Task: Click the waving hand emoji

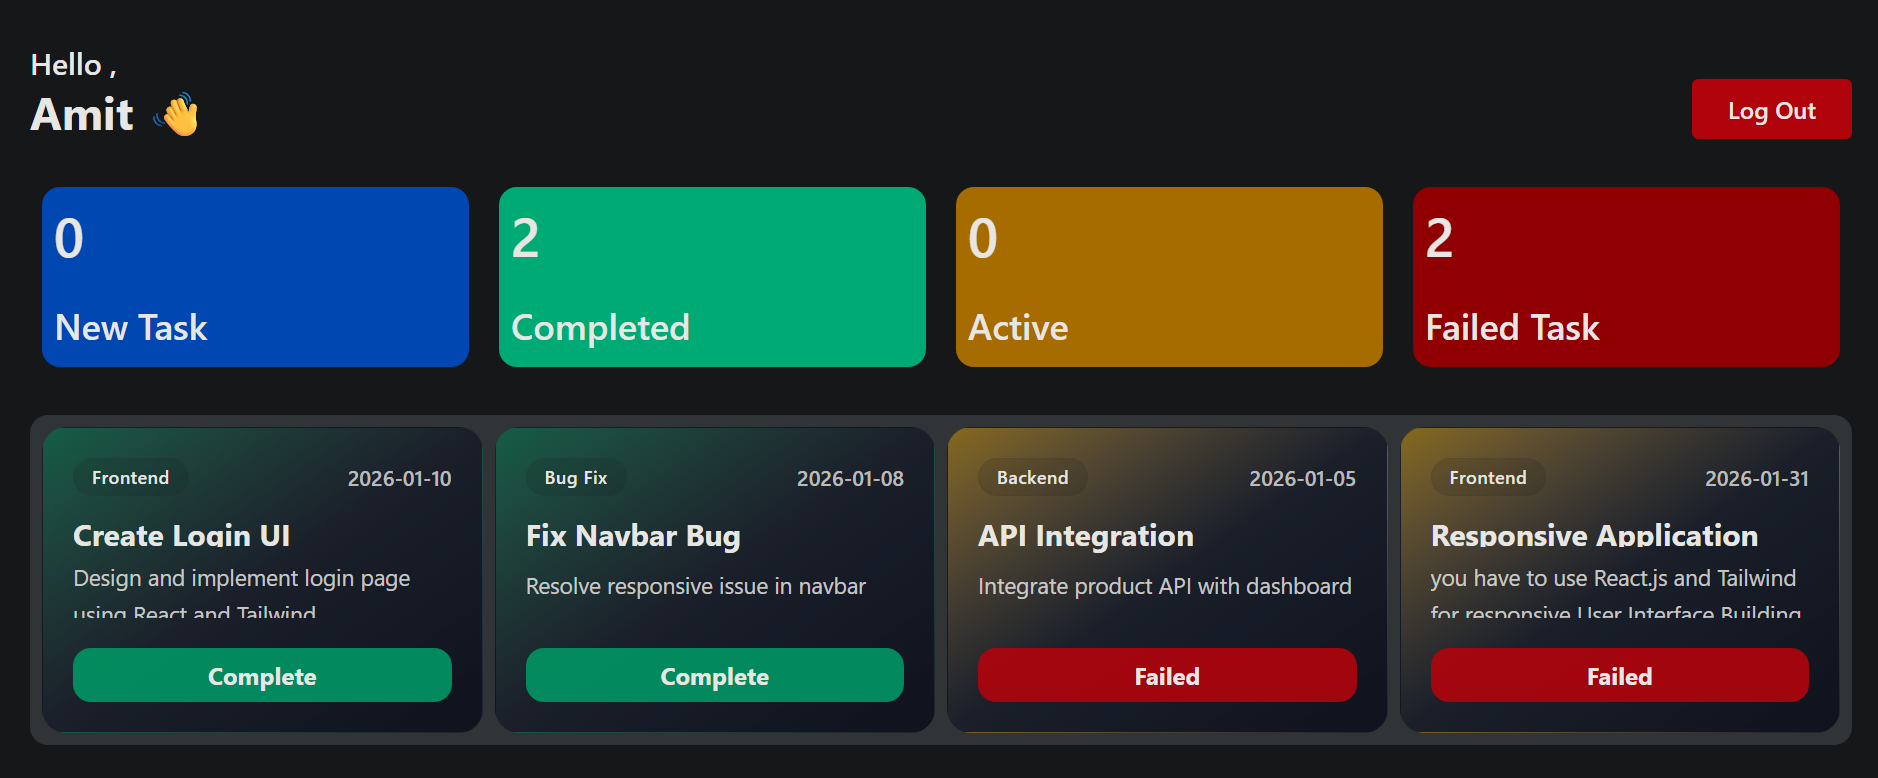Action: (179, 115)
